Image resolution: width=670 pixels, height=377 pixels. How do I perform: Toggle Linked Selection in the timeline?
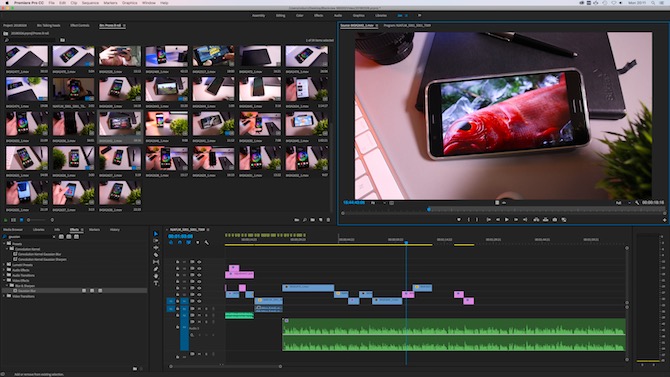pos(188,243)
